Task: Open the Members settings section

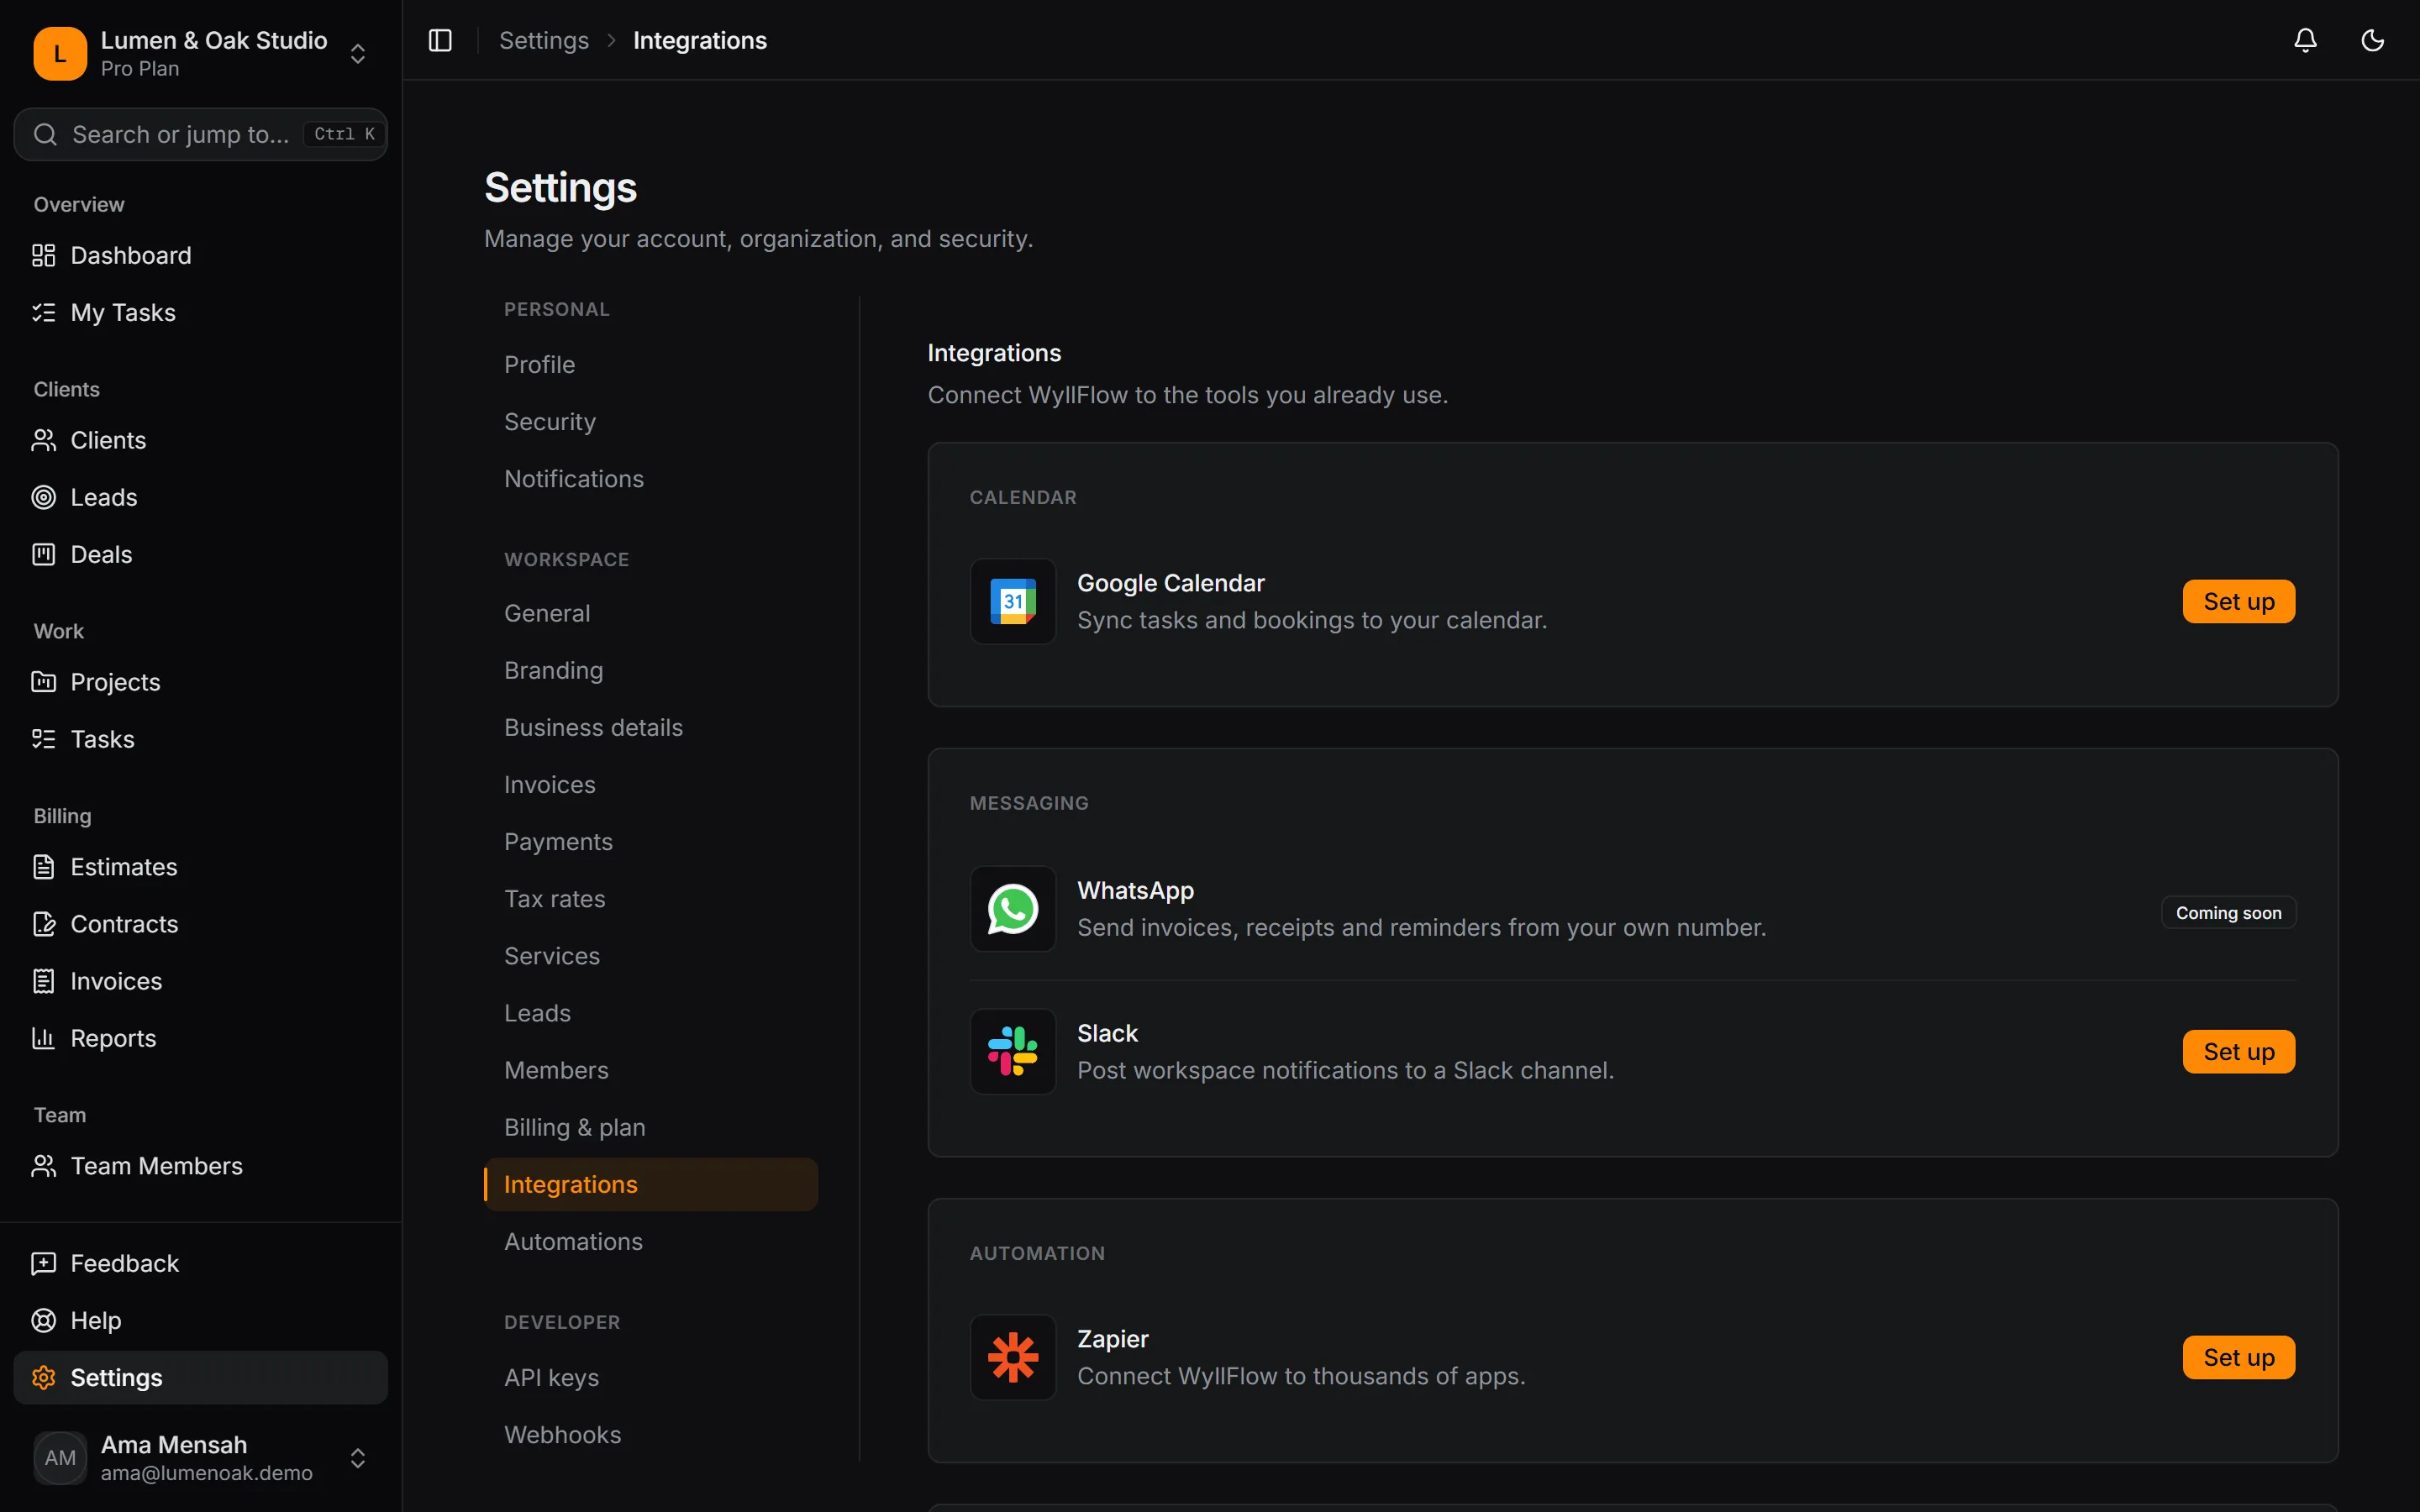Action: pos(650,1070)
